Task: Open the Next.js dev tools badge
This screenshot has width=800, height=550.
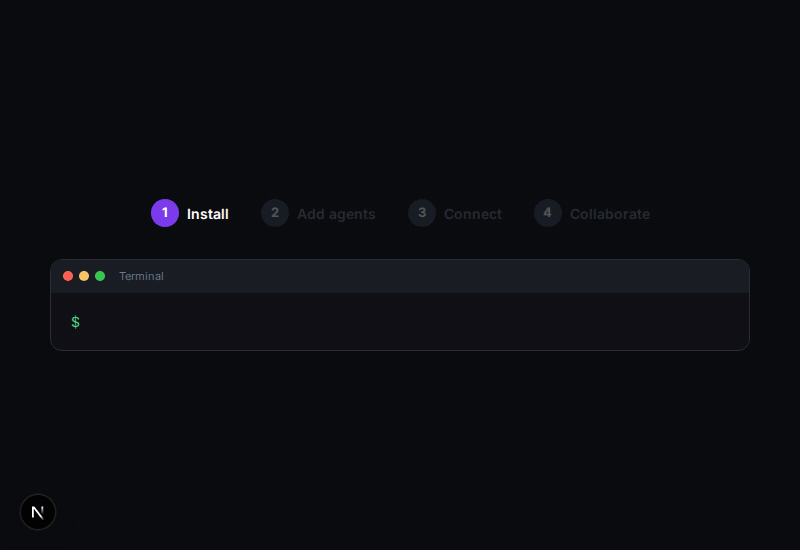Action: click(38, 512)
